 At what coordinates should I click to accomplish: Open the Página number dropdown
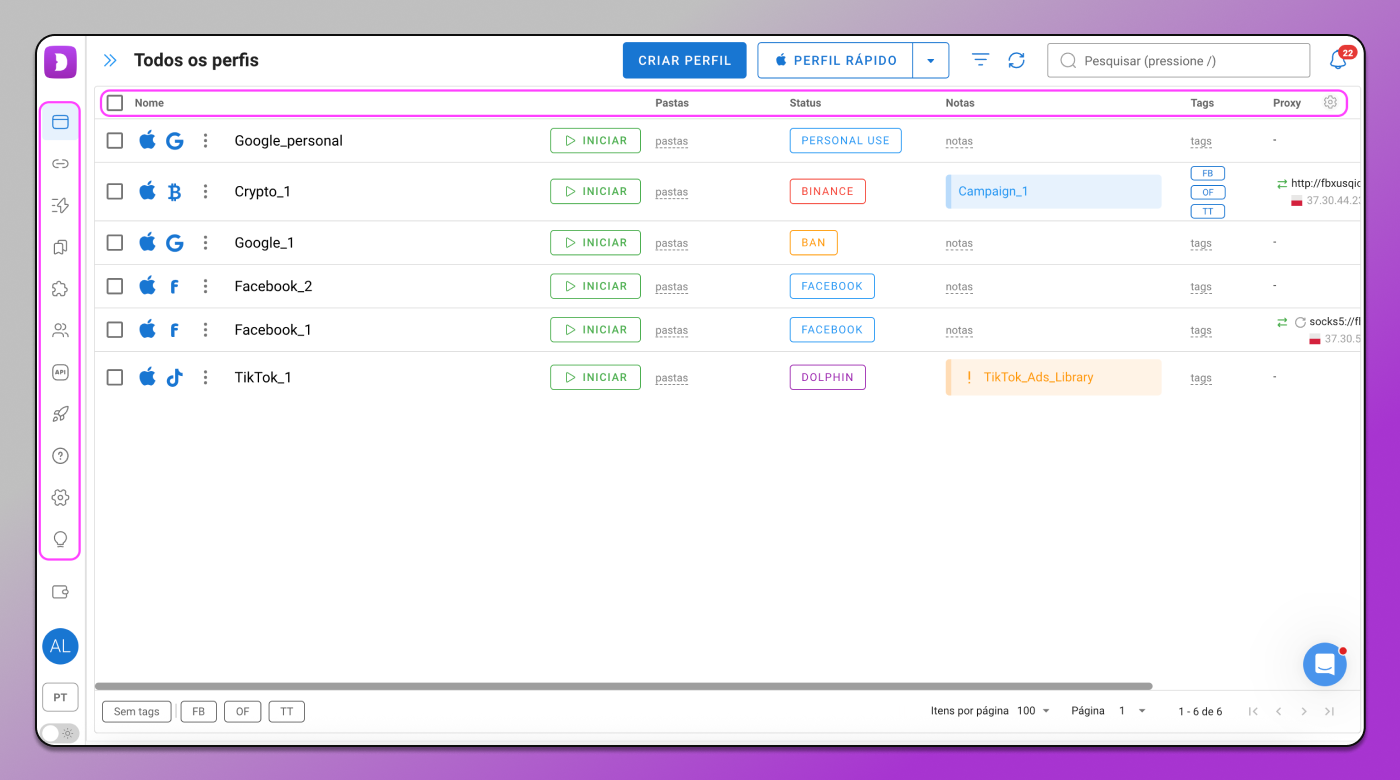(x=1132, y=711)
